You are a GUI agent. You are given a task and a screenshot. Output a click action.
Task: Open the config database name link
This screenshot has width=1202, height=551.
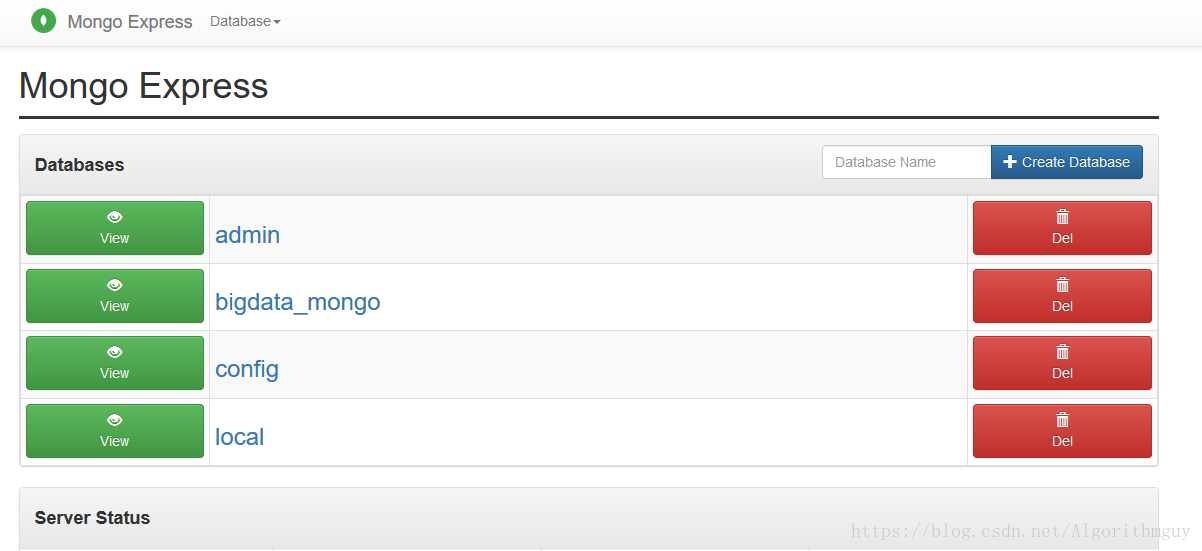pos(247,369)
